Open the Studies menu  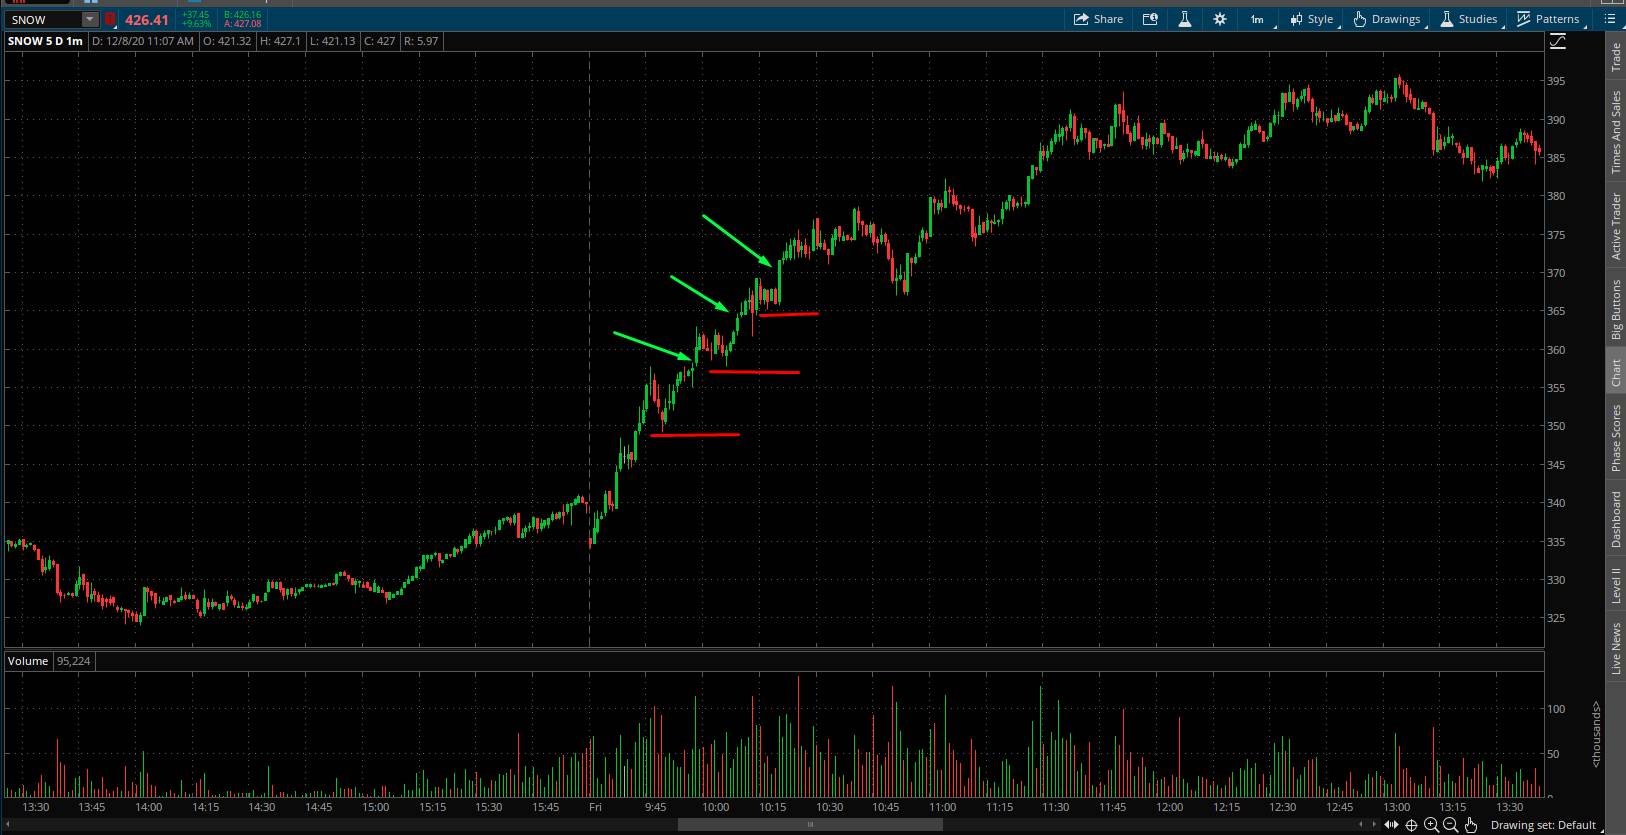[1469, 19]
